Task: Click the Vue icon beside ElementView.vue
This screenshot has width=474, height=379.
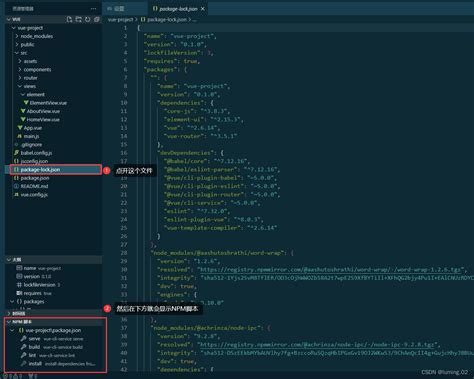Action: [x=26, y=103]
